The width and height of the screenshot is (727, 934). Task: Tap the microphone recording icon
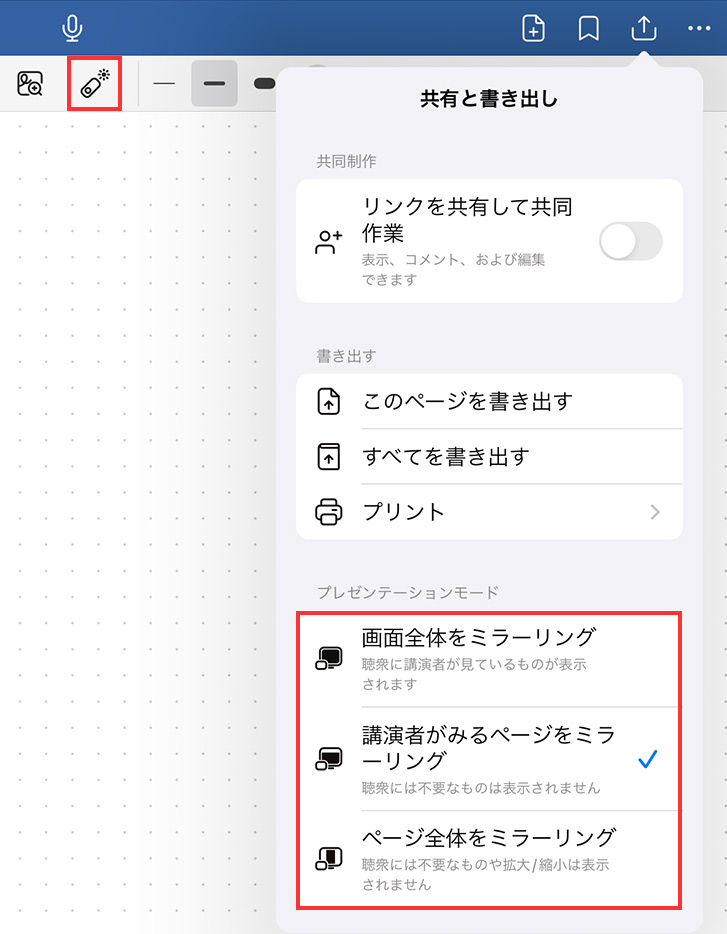coord(72,29)
